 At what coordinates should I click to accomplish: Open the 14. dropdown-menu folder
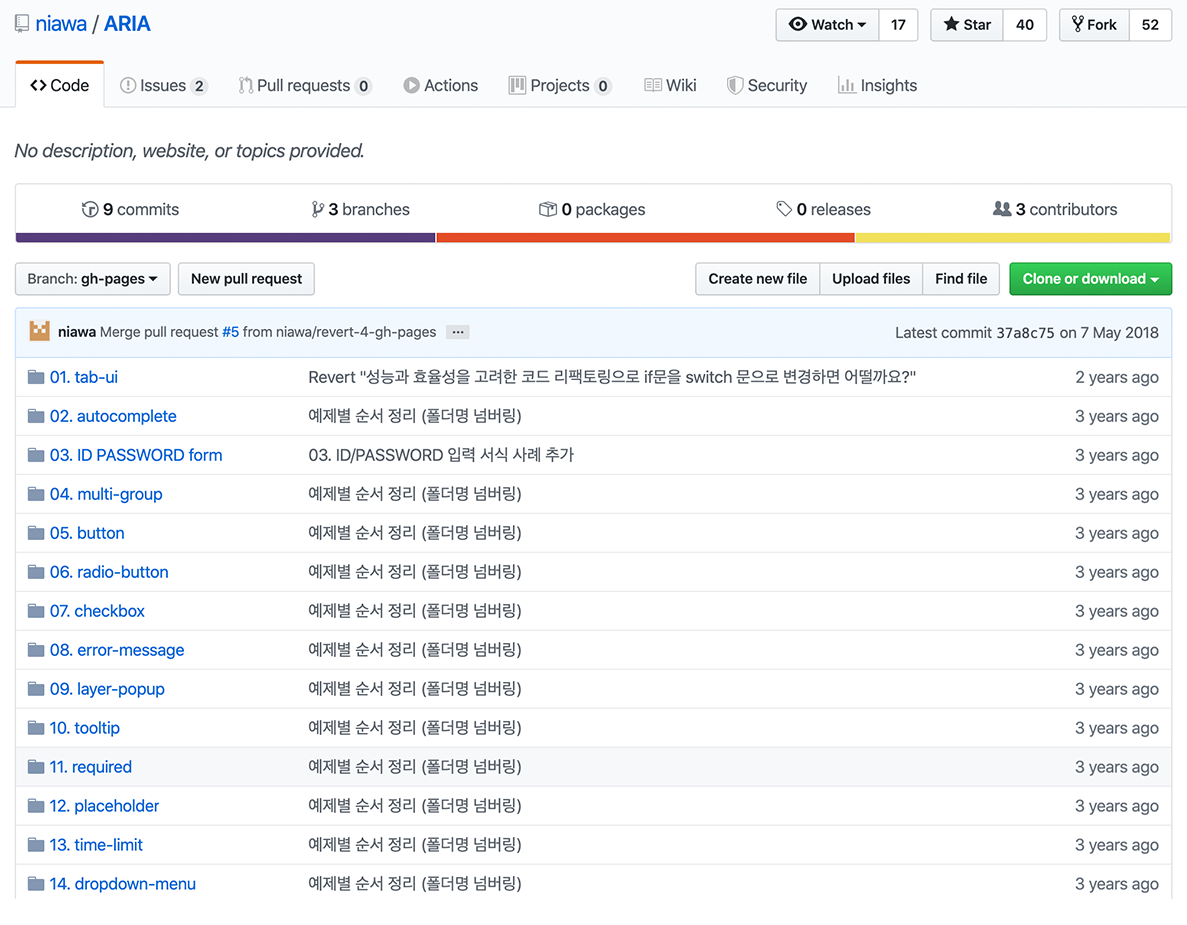(x=123, y=883)
